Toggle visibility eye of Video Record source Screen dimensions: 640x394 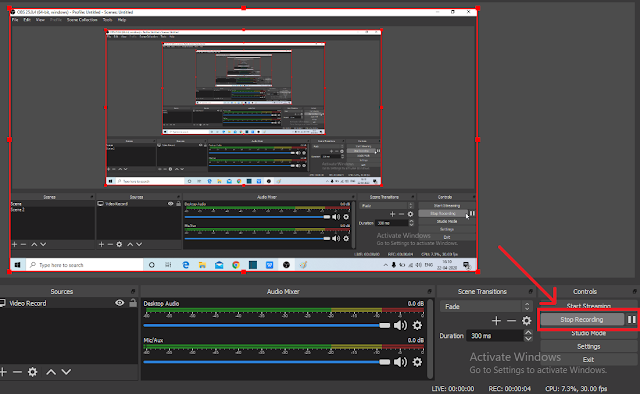point(120,303)
